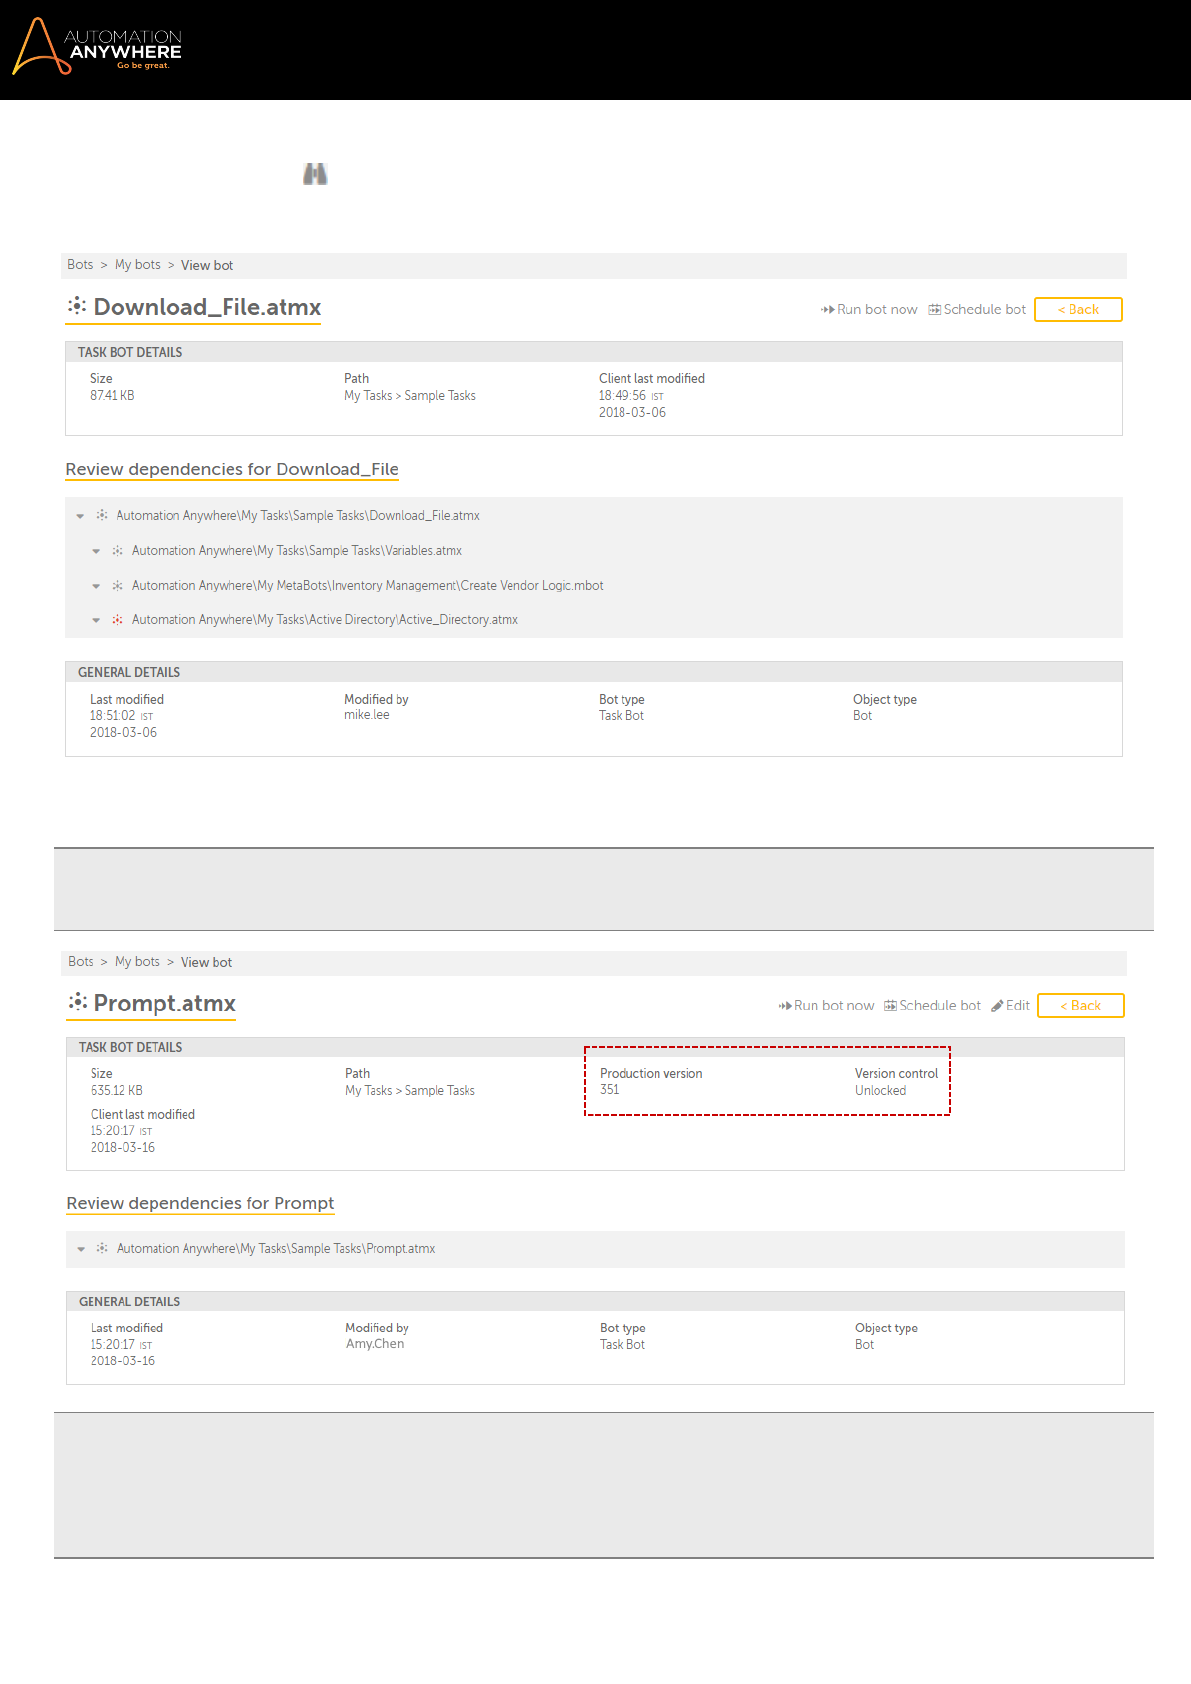The height and width of the screenshot is (1684, 1191).
Task: Click the bot icon beside Download_File.atmx title
Action: pyautogui.click(x=77, y=306)
